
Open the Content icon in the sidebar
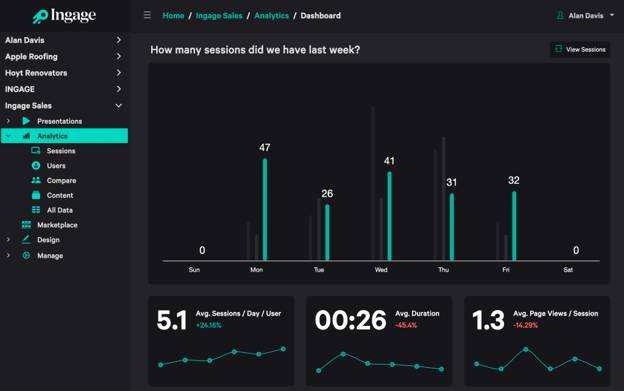click(36, 195)
